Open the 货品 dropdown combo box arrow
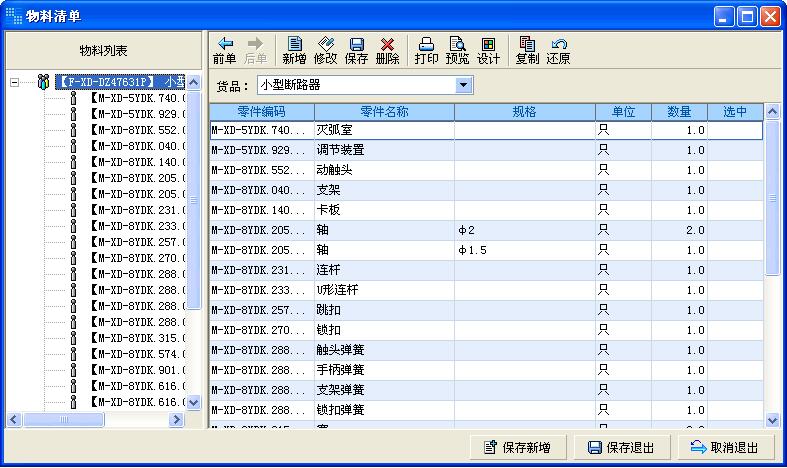The image size is (787, 468). click(463, 86)
